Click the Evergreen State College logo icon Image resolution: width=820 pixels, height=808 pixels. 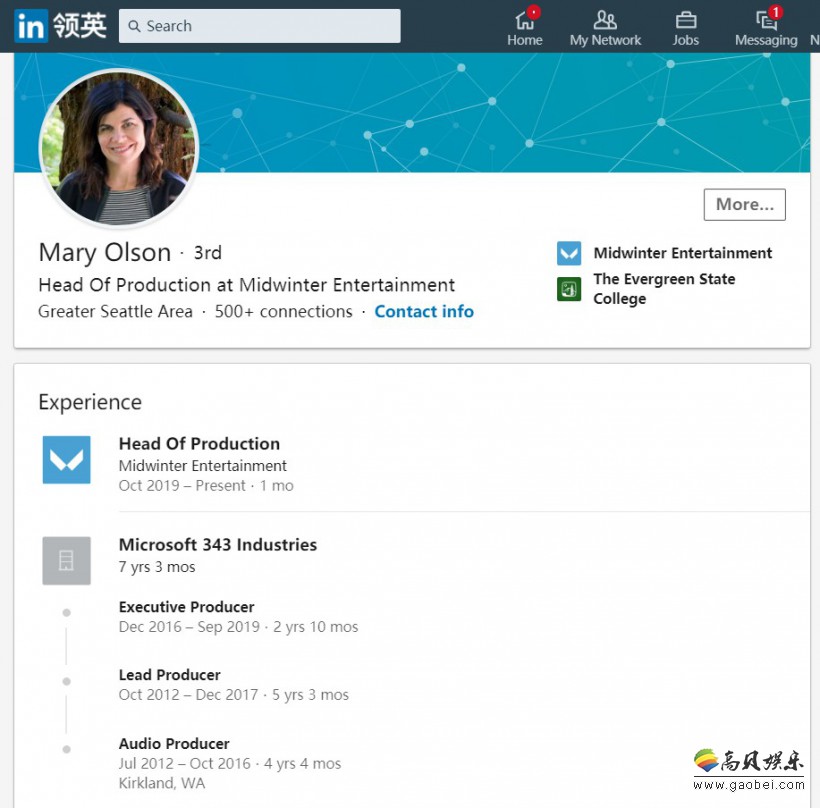(569, 289)
